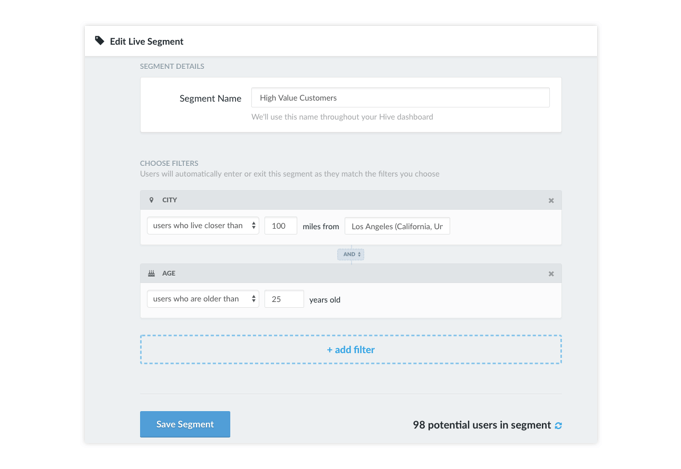Click the tag icon beside Edit Live Segment

[x=99, y=41]
